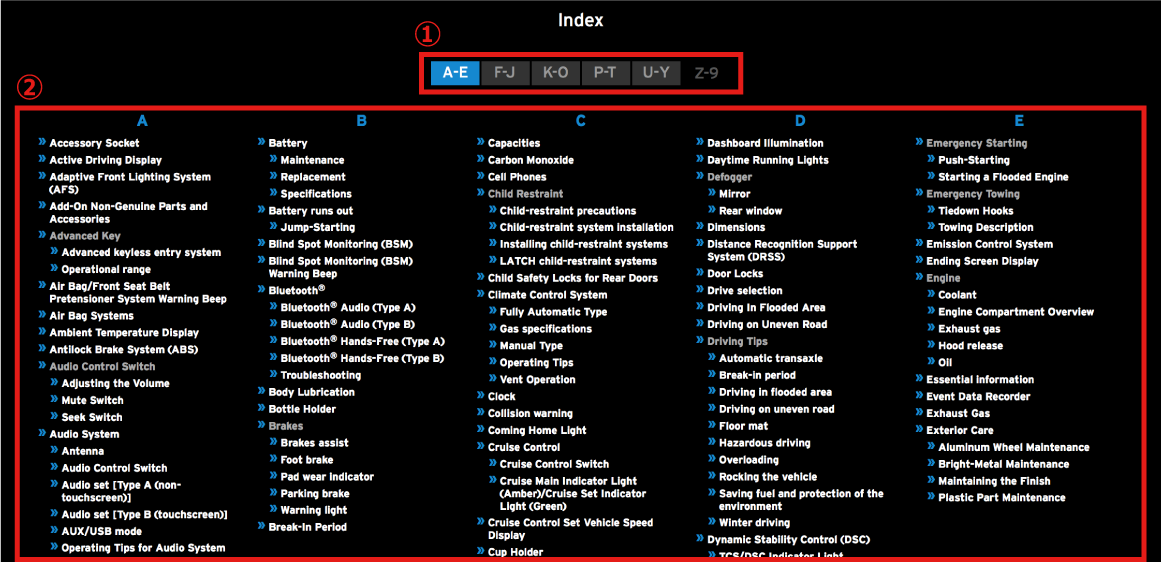Open Blind Spot Monitoring (BSM) entry
This screenshot has height=562, width=1161.
340,244
